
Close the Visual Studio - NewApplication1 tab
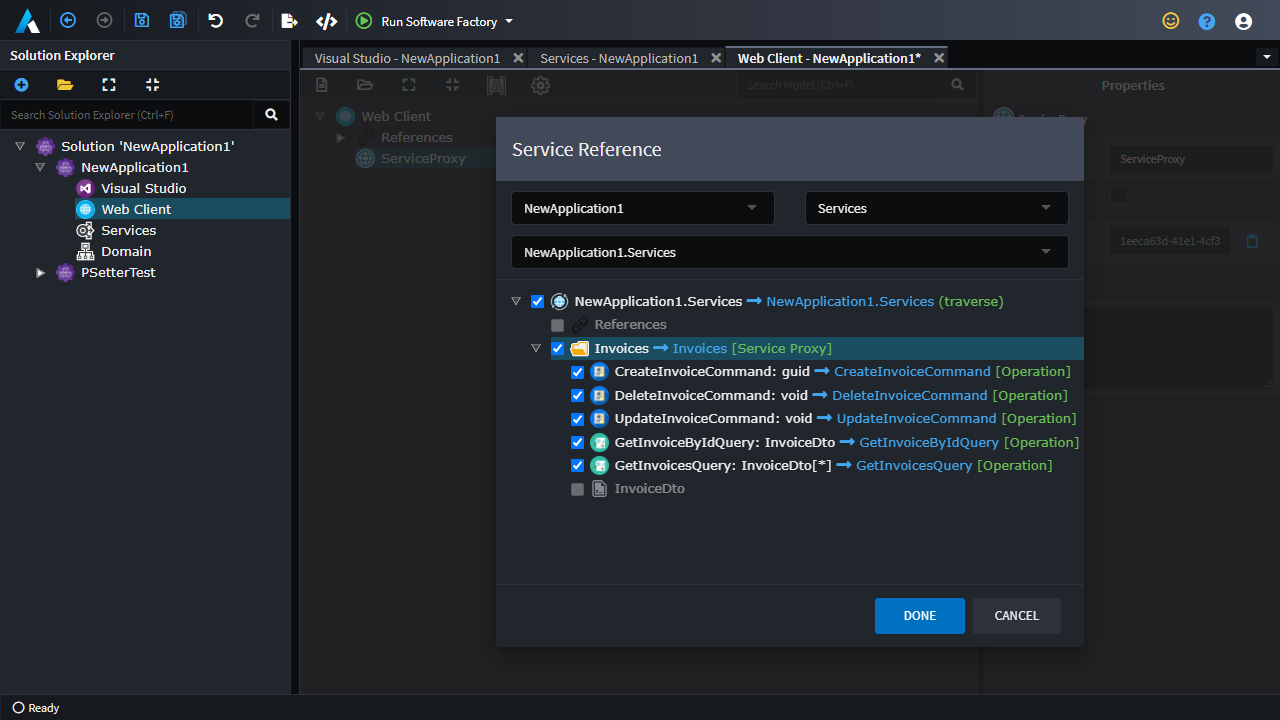click(x=518, y=58)
